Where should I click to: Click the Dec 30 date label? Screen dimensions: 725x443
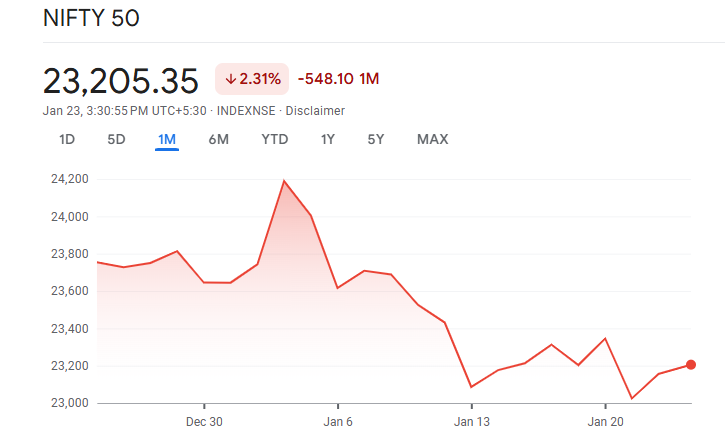204,422
